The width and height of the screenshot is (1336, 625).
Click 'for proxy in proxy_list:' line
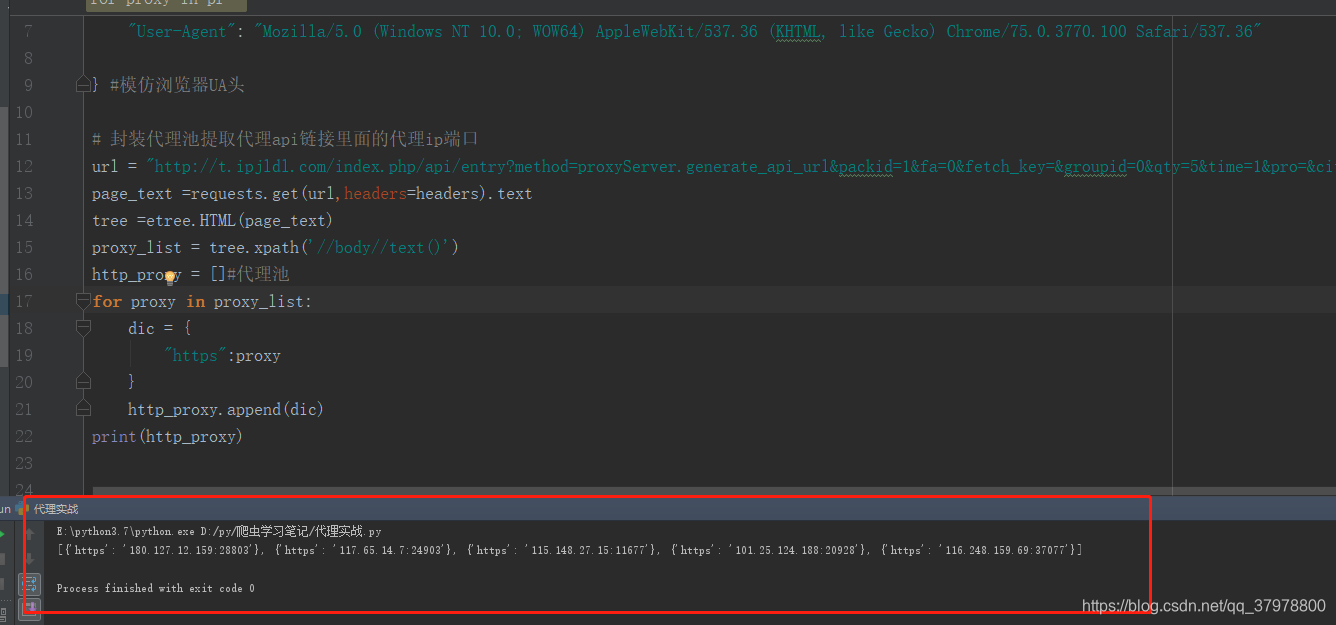pyautogui.click(x=202, y=301)
